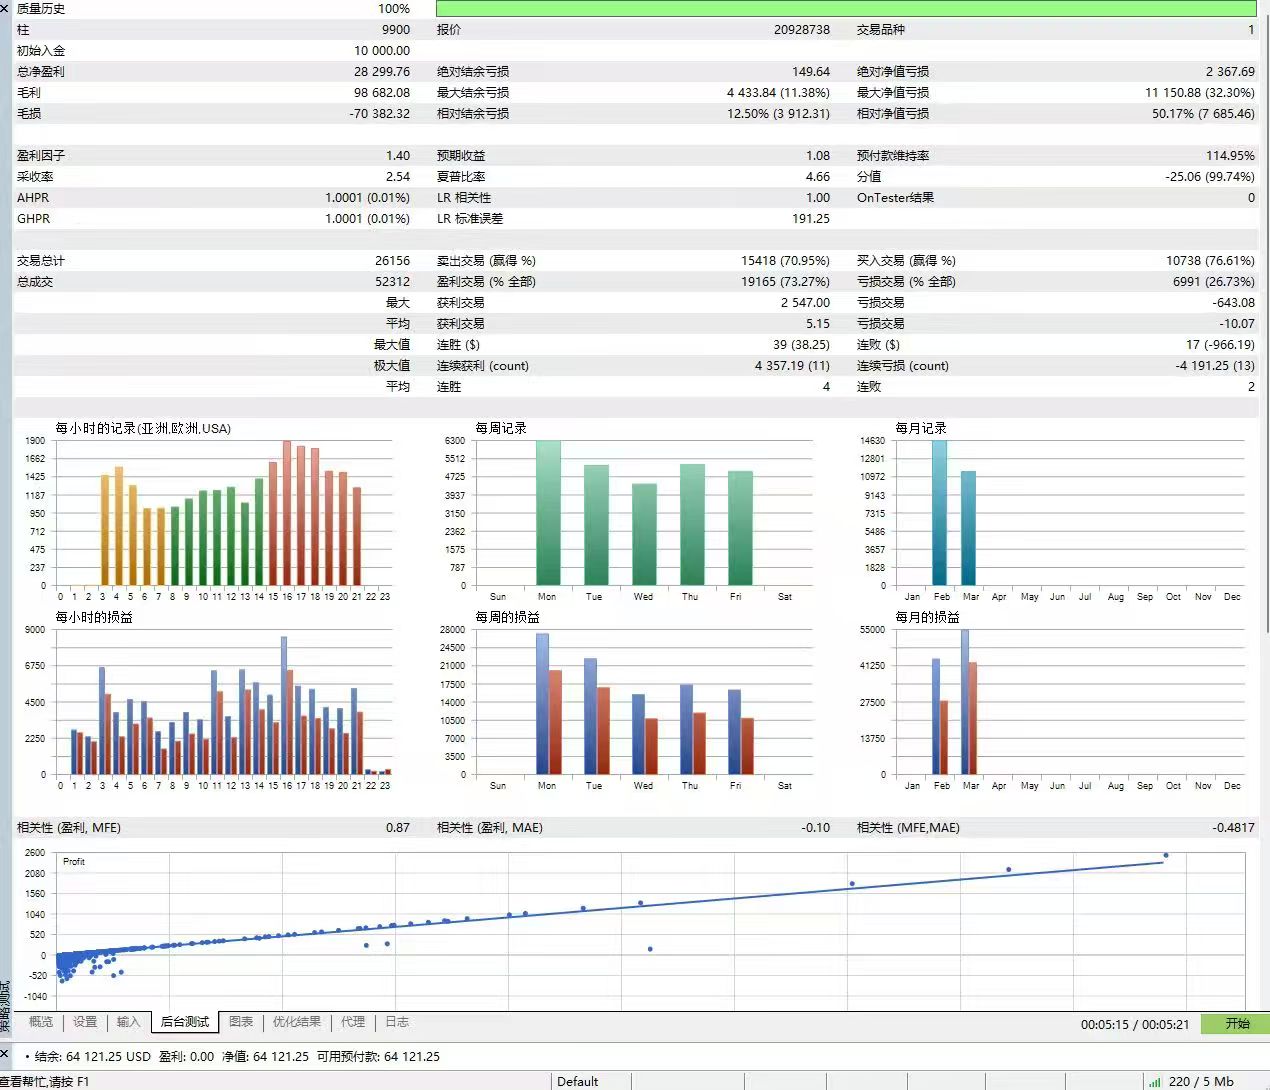Open the 日志 tab
The width and height of the screenshot is (1270, 1090).
point(397,1022)
